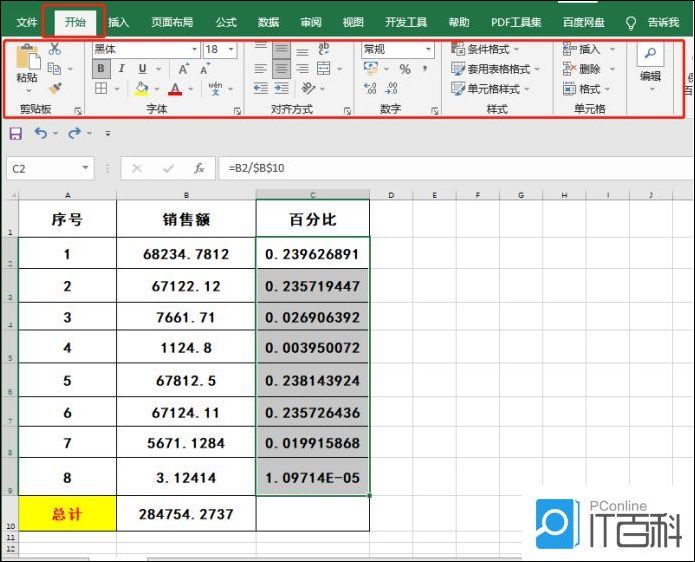Open the 公式 ribbon tab
695x562 pixels.
[x=226, y=22]
